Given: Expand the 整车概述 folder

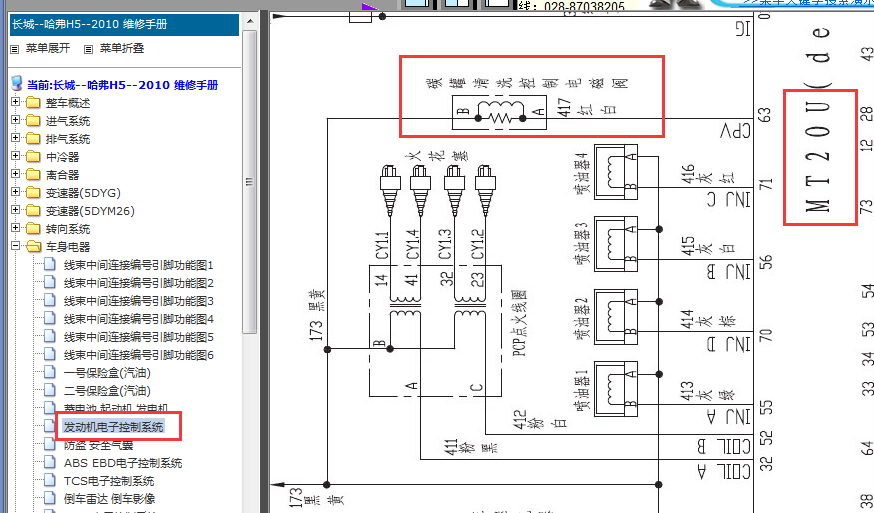Looking at the screenshot, I should point(16,102).
